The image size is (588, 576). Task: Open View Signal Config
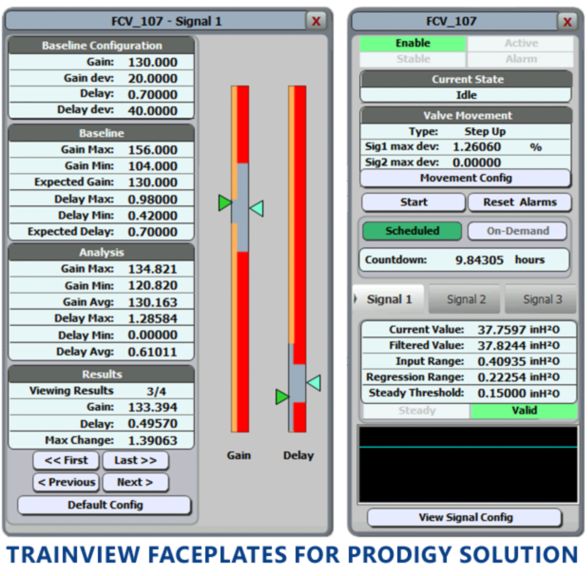[465, 518]
